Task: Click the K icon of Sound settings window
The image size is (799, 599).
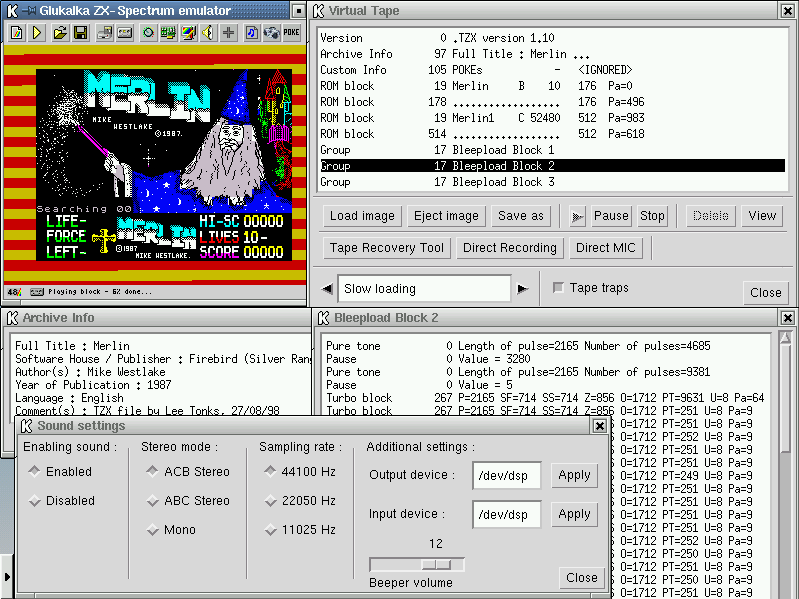Action: [26, 426]
